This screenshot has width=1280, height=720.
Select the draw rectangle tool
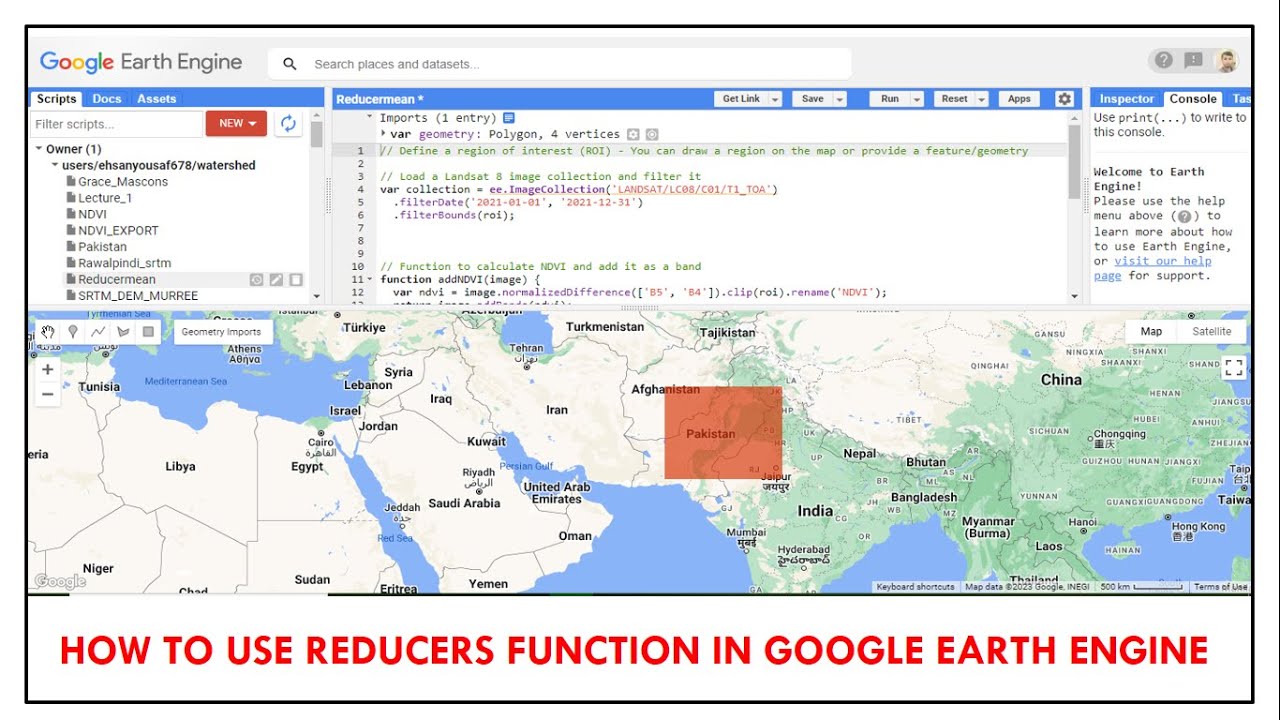pos(148,331)
